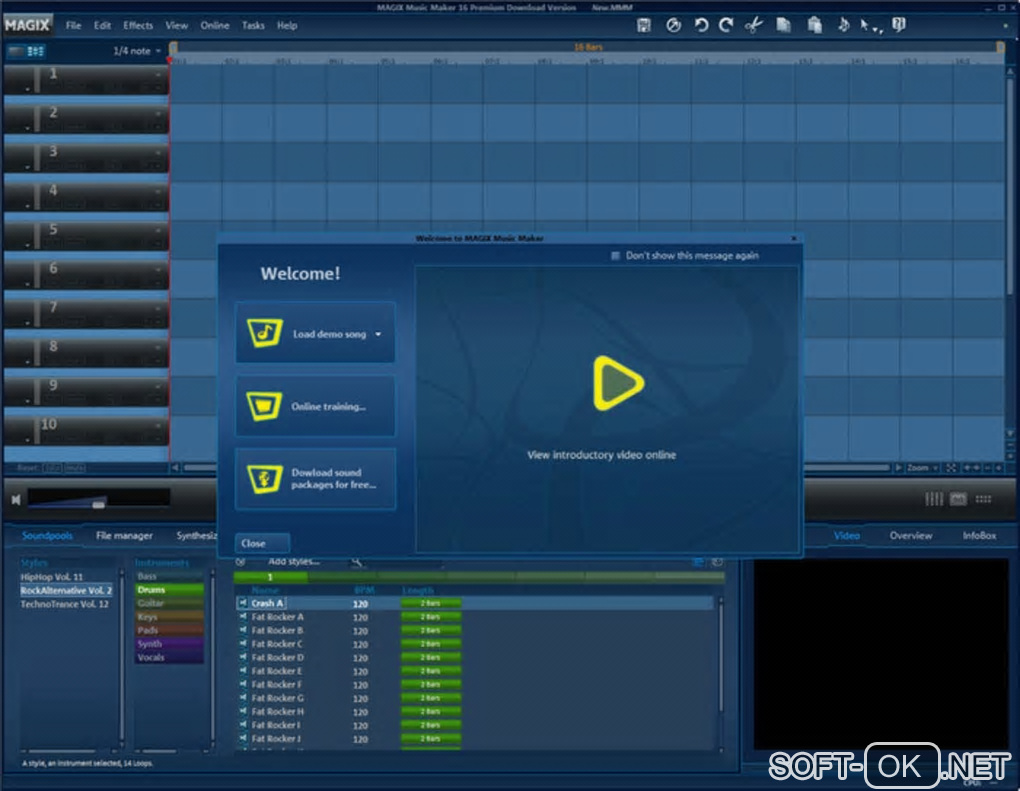Select the HipHop Vol. 11 style
Image resolution: width=1020 pixels, height=791 pixels.
(51, 576)
